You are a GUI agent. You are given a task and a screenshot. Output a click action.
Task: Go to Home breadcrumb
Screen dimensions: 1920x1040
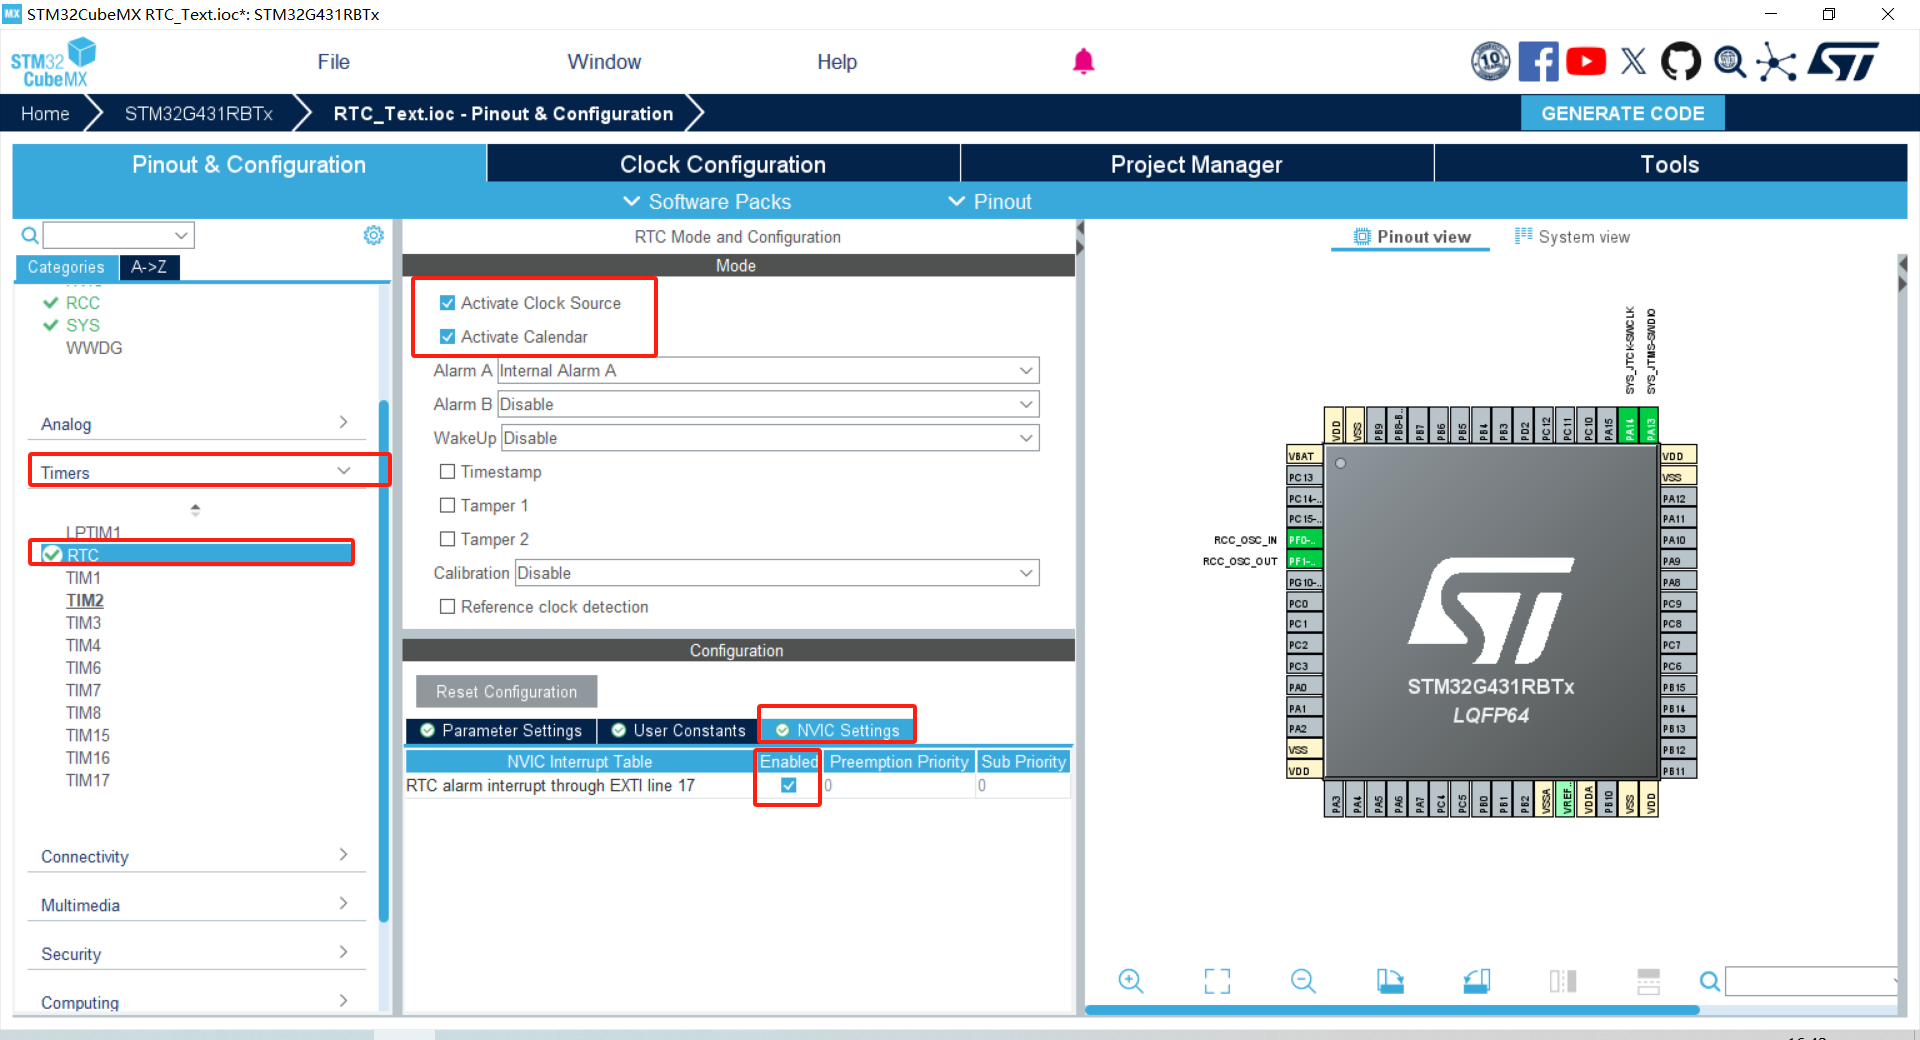click(x=45, y=114)
